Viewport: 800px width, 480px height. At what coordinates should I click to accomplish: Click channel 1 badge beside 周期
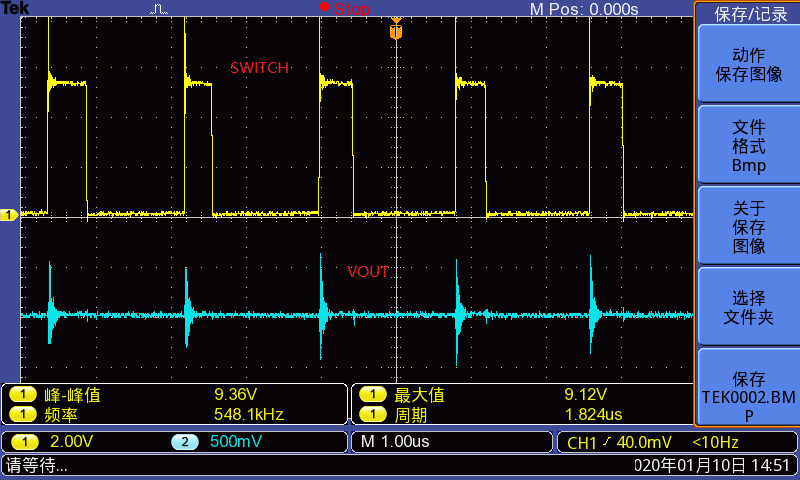pos(373,414)
